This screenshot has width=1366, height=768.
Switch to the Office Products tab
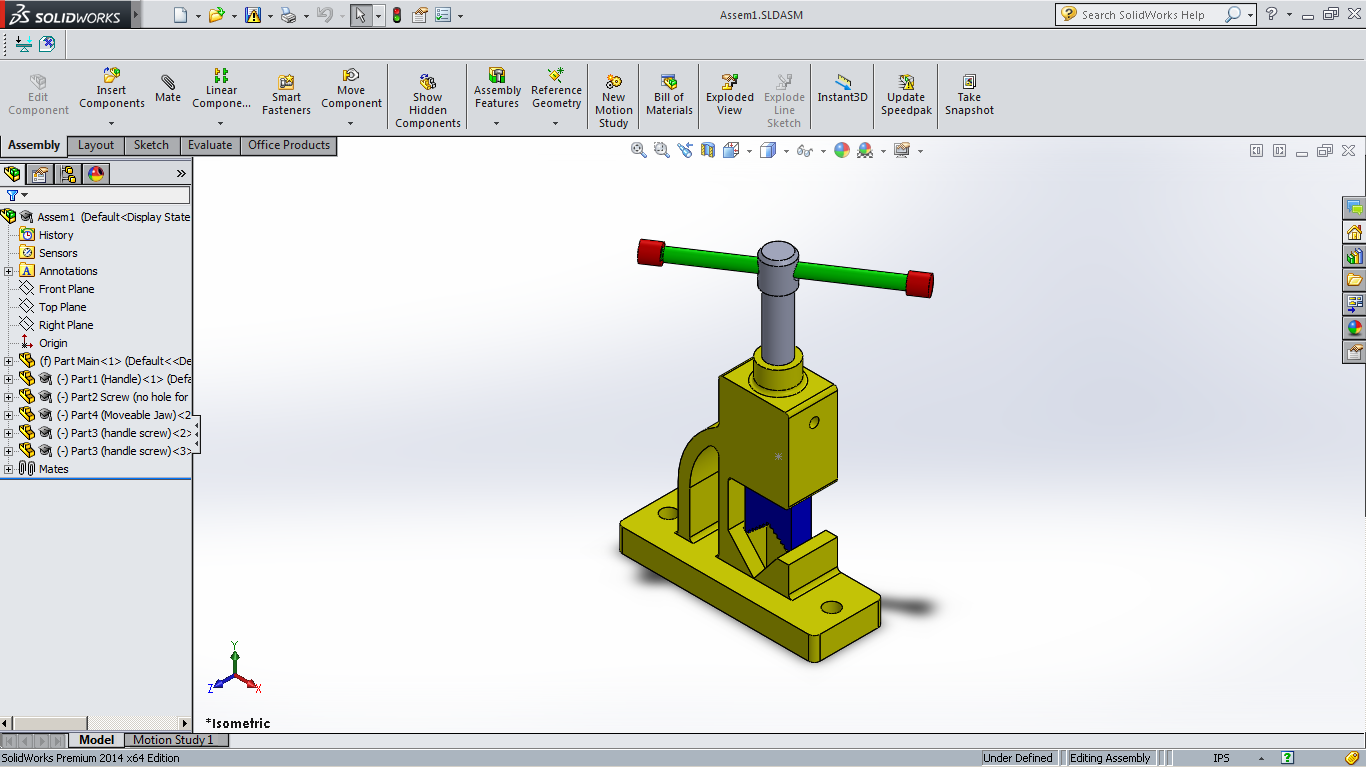[x=289, y=145]
